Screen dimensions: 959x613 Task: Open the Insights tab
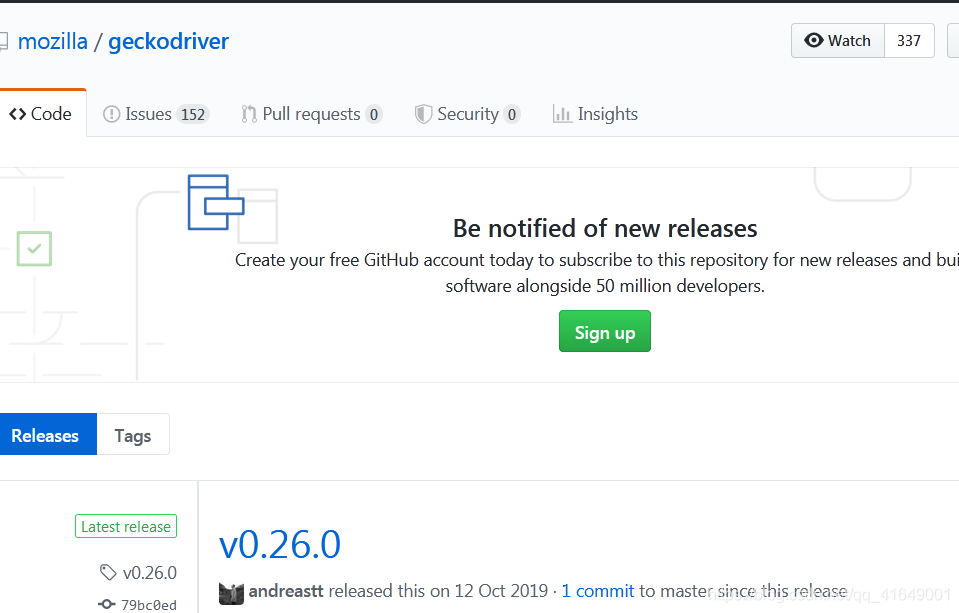click(595, 114)
